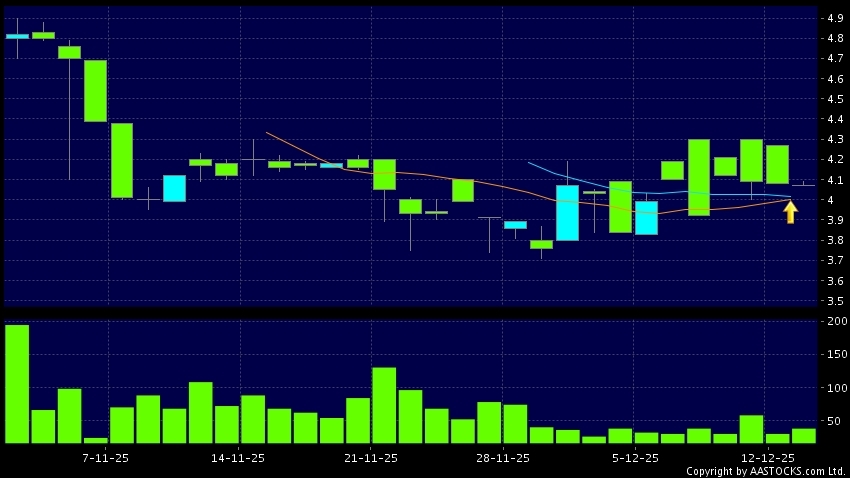850x478 pixels.
Task: Click the yellow up arrow marker
Action: (790, 212)
